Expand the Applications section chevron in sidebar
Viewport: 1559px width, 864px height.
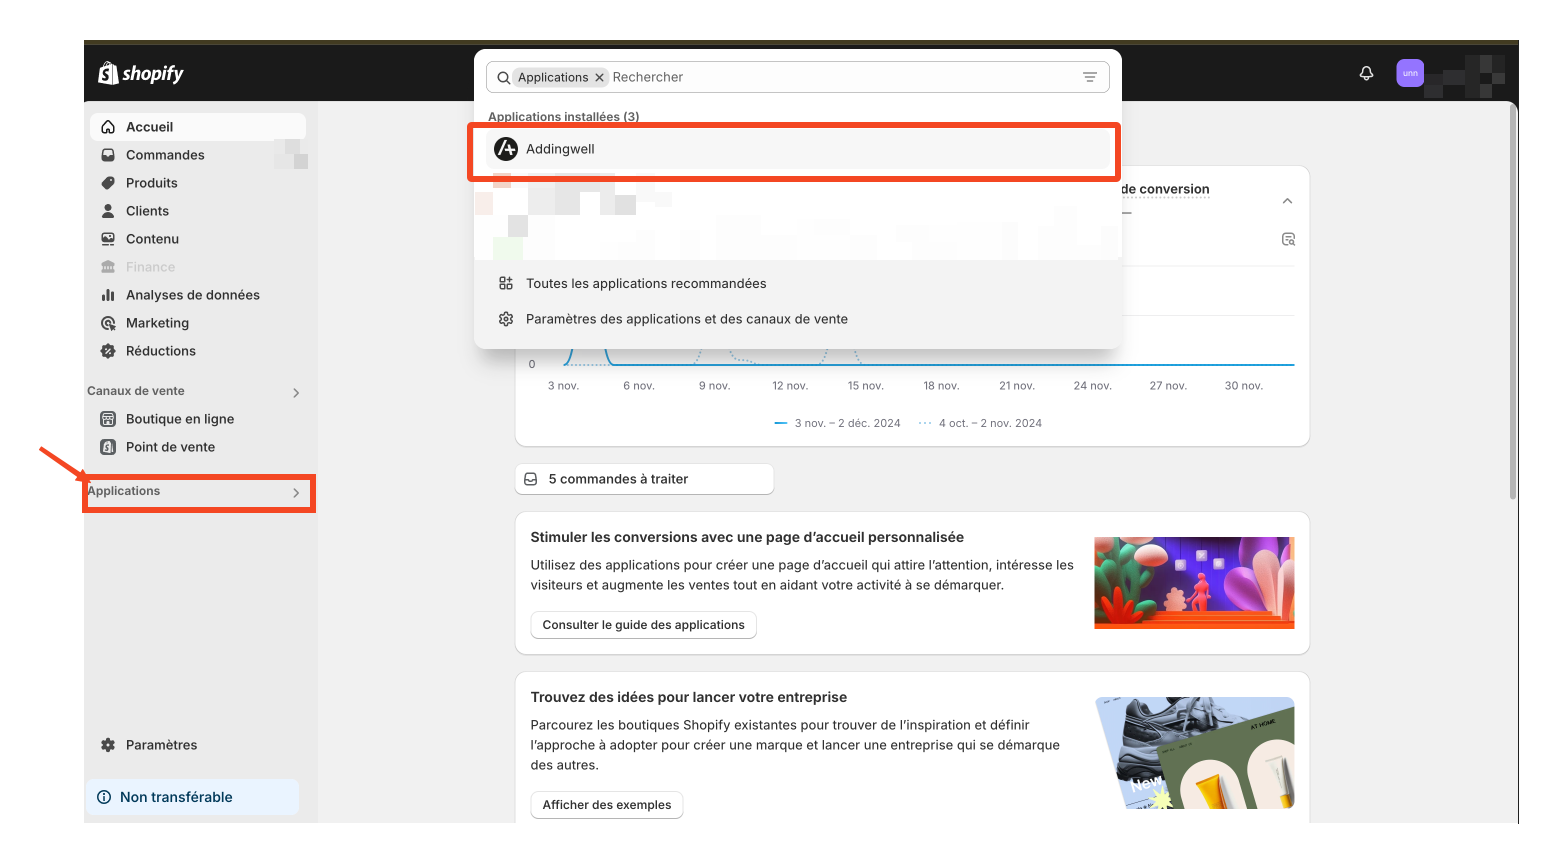(x=296, y=493)
